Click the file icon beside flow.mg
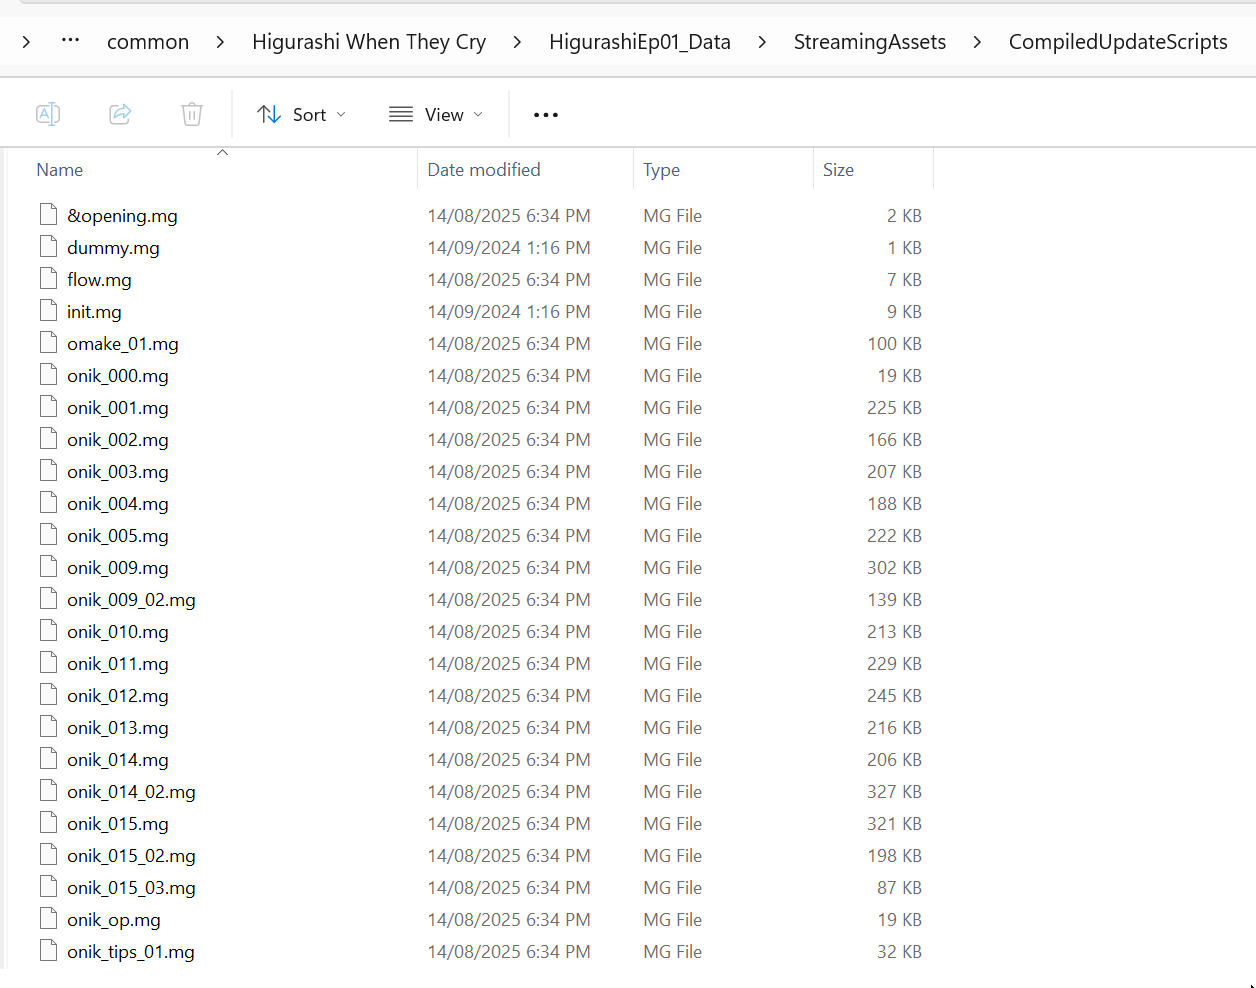Image resolution: width=1256 pixels, height=988 pixels. [48, 279]
